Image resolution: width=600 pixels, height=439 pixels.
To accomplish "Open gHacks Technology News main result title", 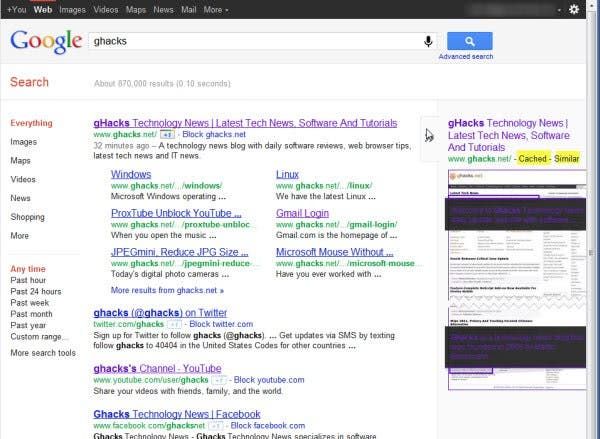I will click(x=245, y=123).
